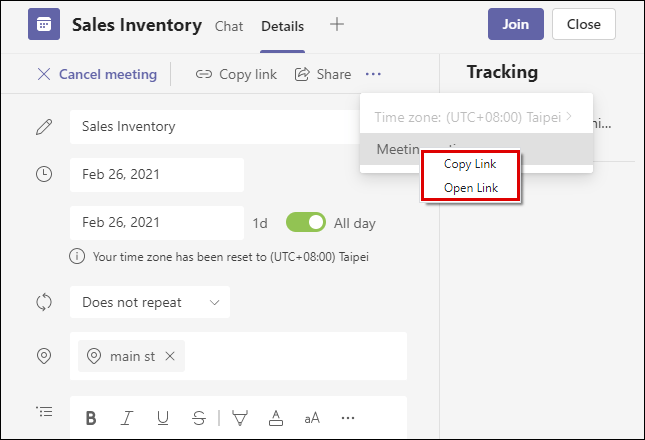
Task: Select Open Link from the submenu
Action: click(x=470, y=188)
